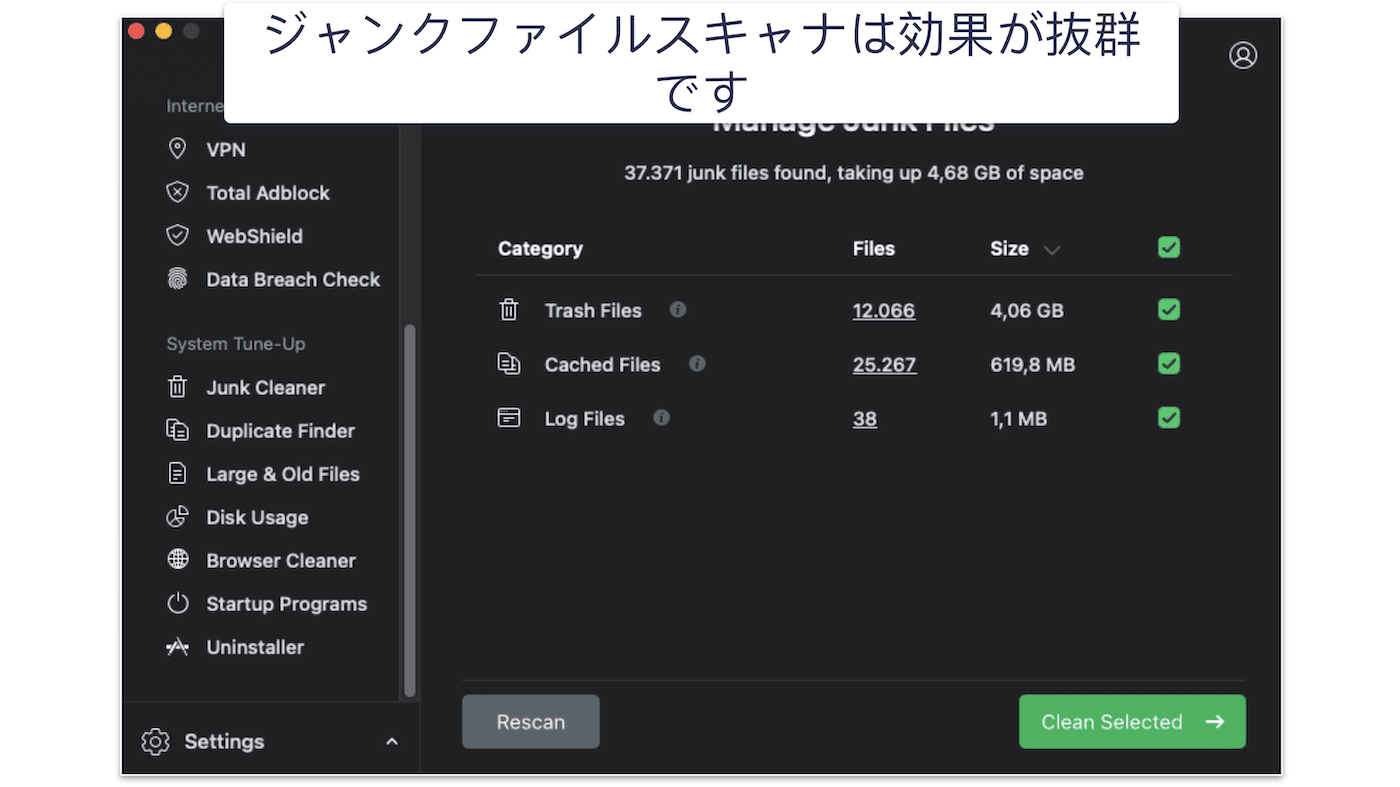1400x787 pixels.
Task: Click the 1,1 MB size value
Action: click(x=1019, y=418)
